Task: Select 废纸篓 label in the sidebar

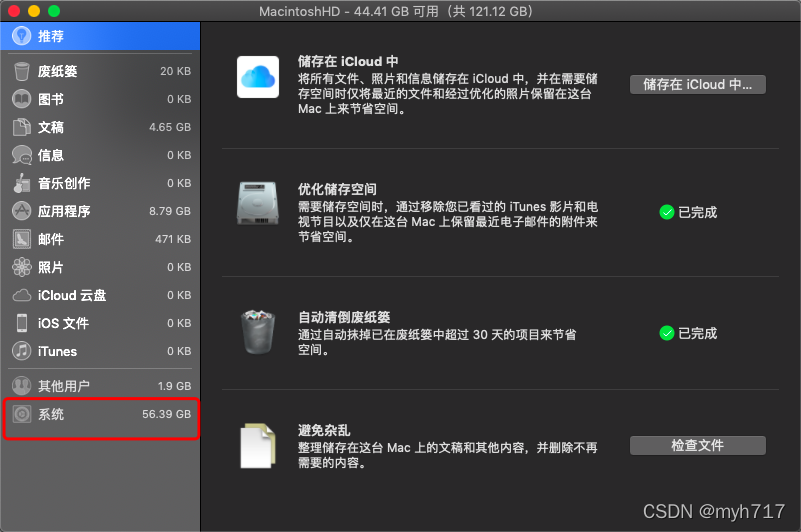Action: (x=57, y=71)
